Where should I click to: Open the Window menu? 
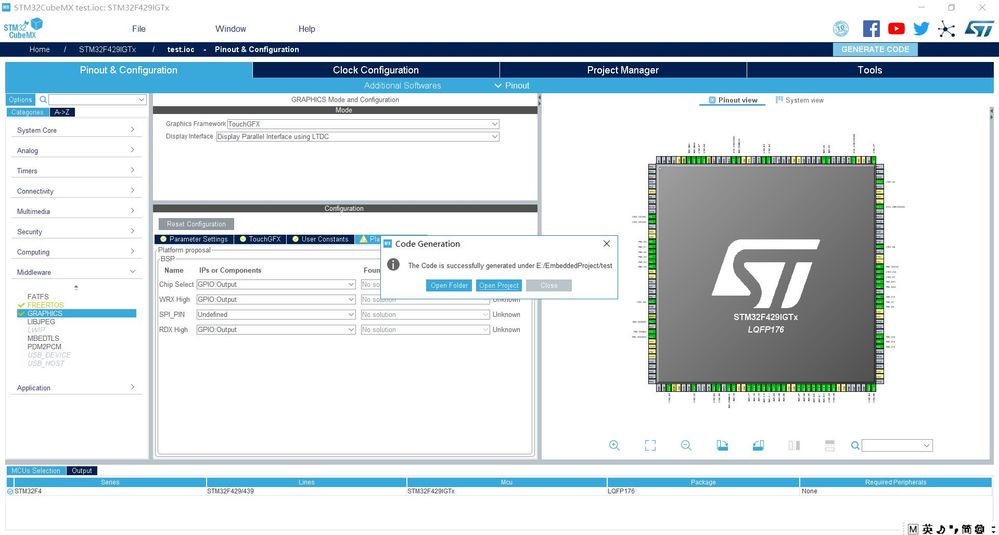click(231, 29)
